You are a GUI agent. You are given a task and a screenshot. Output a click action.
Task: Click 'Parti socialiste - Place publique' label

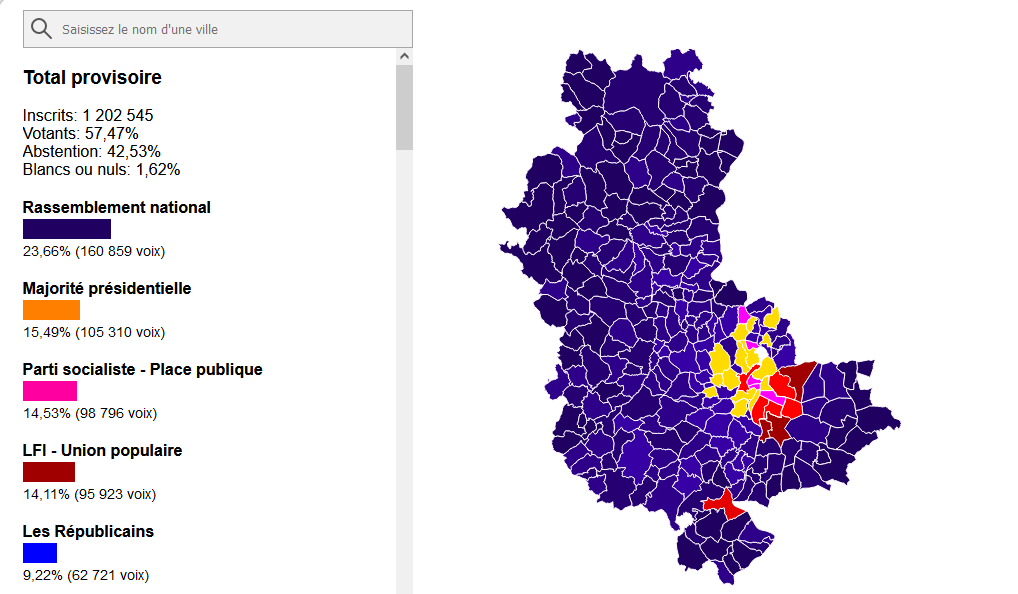pyautogui.click(x=143, y=369)
